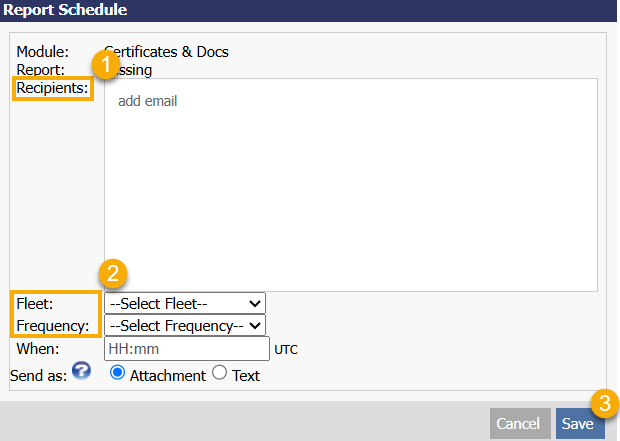This screenshot has height=441, width=620.
Task: Click the orange number 2 badge
Action: (114, 272)
